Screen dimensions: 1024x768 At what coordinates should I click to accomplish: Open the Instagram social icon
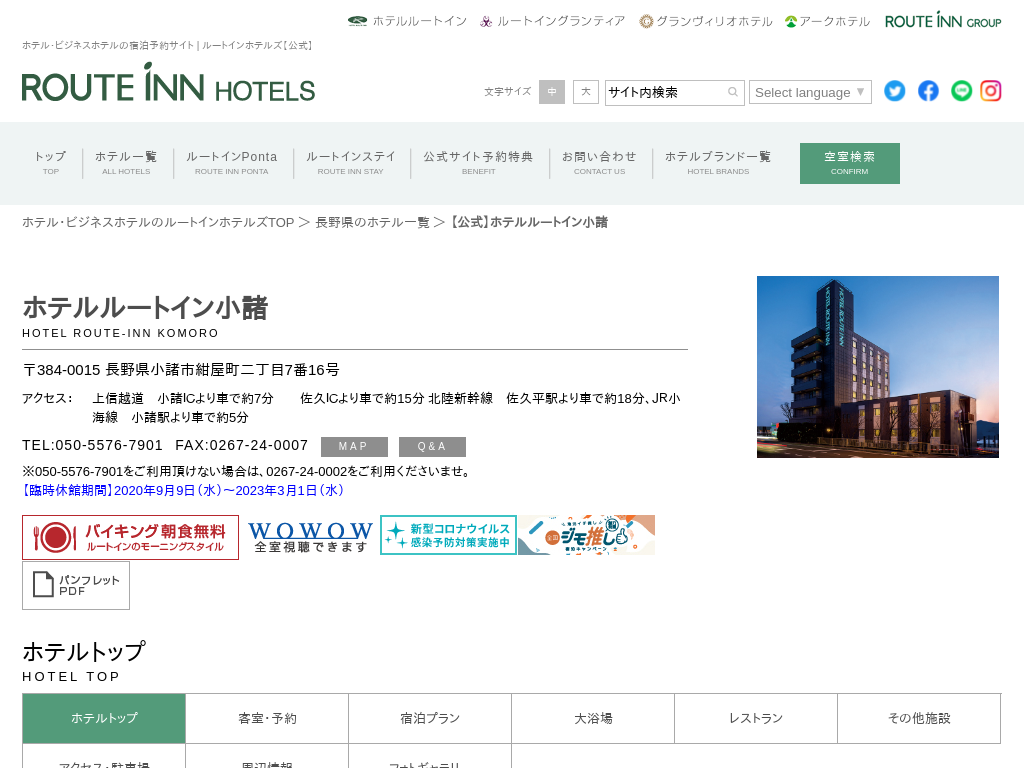(x=991, y=91)
